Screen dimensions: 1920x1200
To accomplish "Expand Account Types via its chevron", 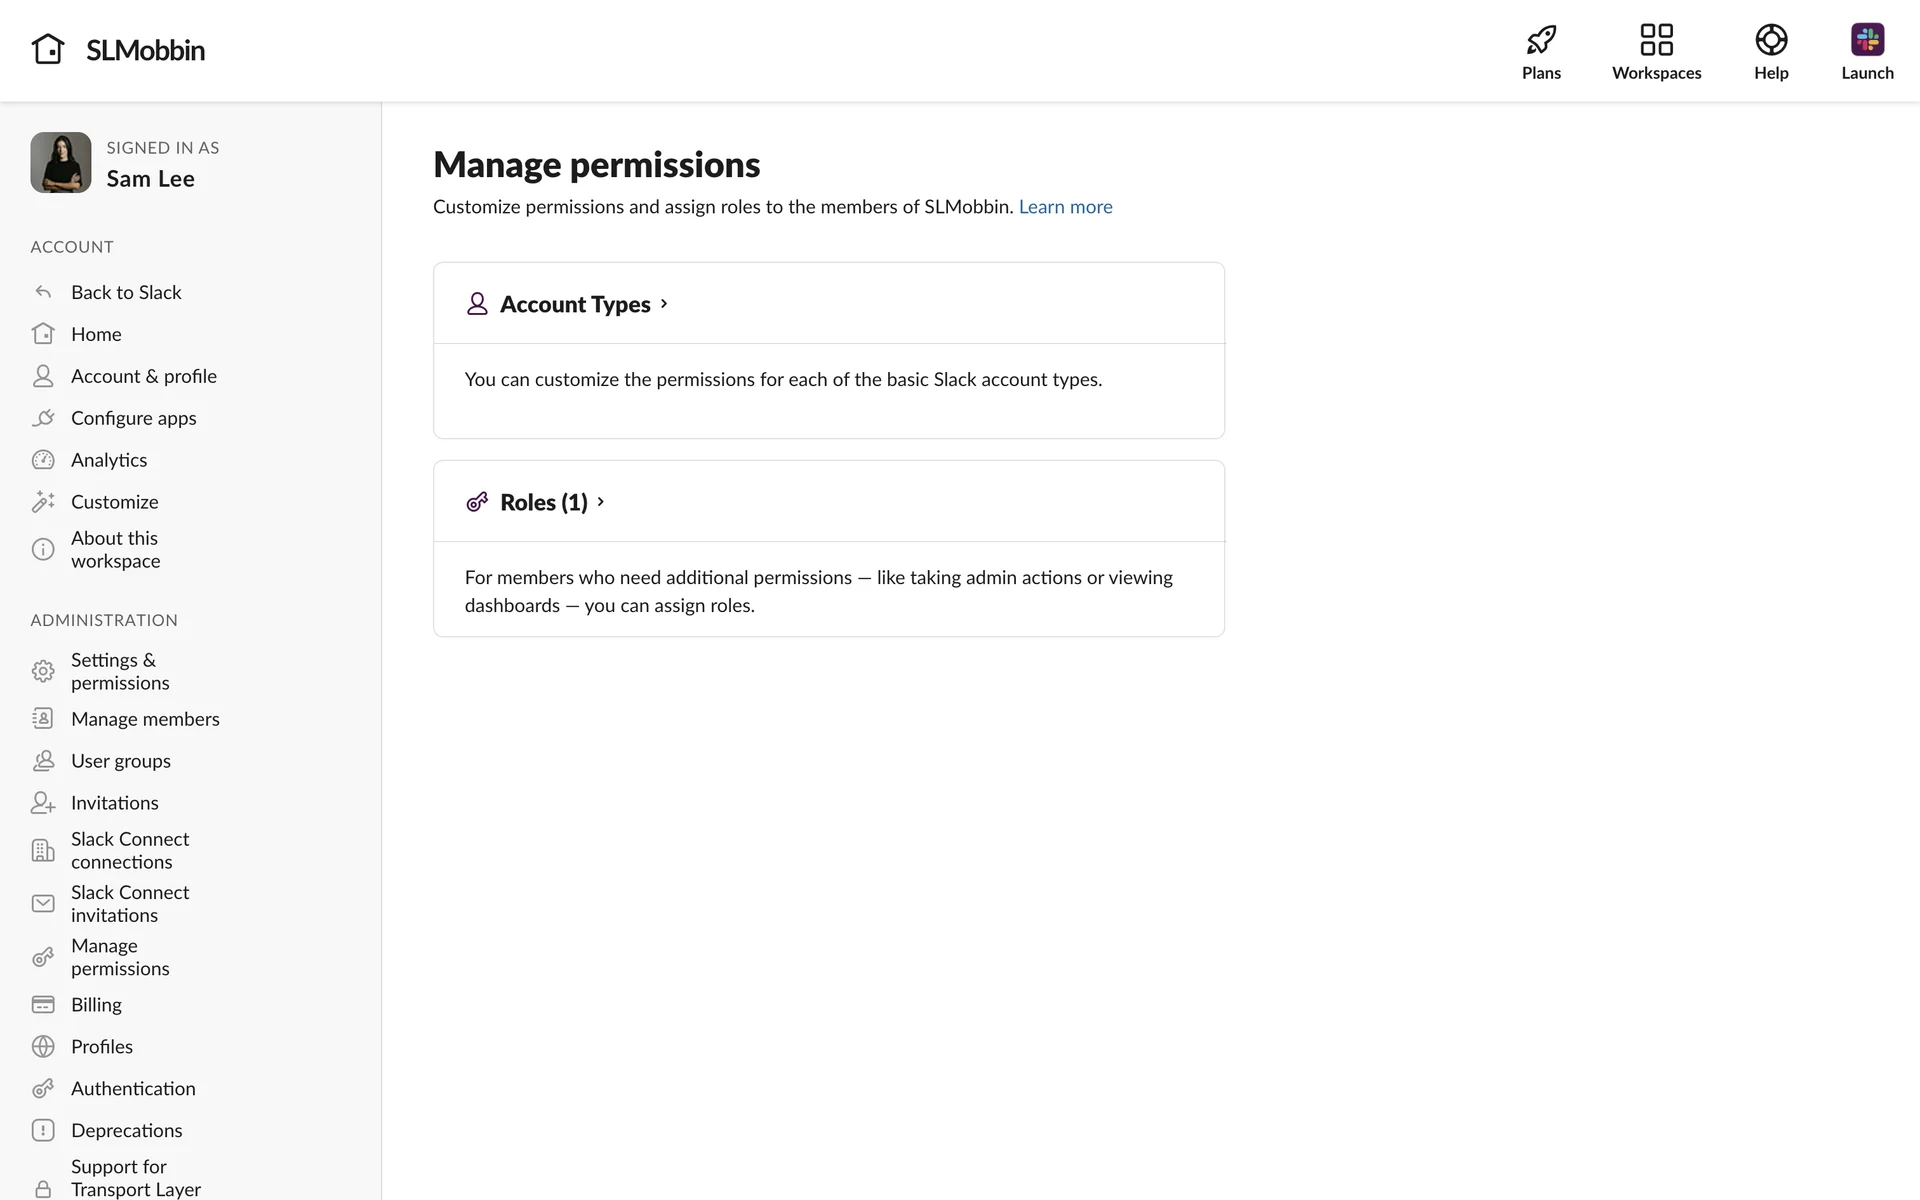I will click(x=664, y=304).
